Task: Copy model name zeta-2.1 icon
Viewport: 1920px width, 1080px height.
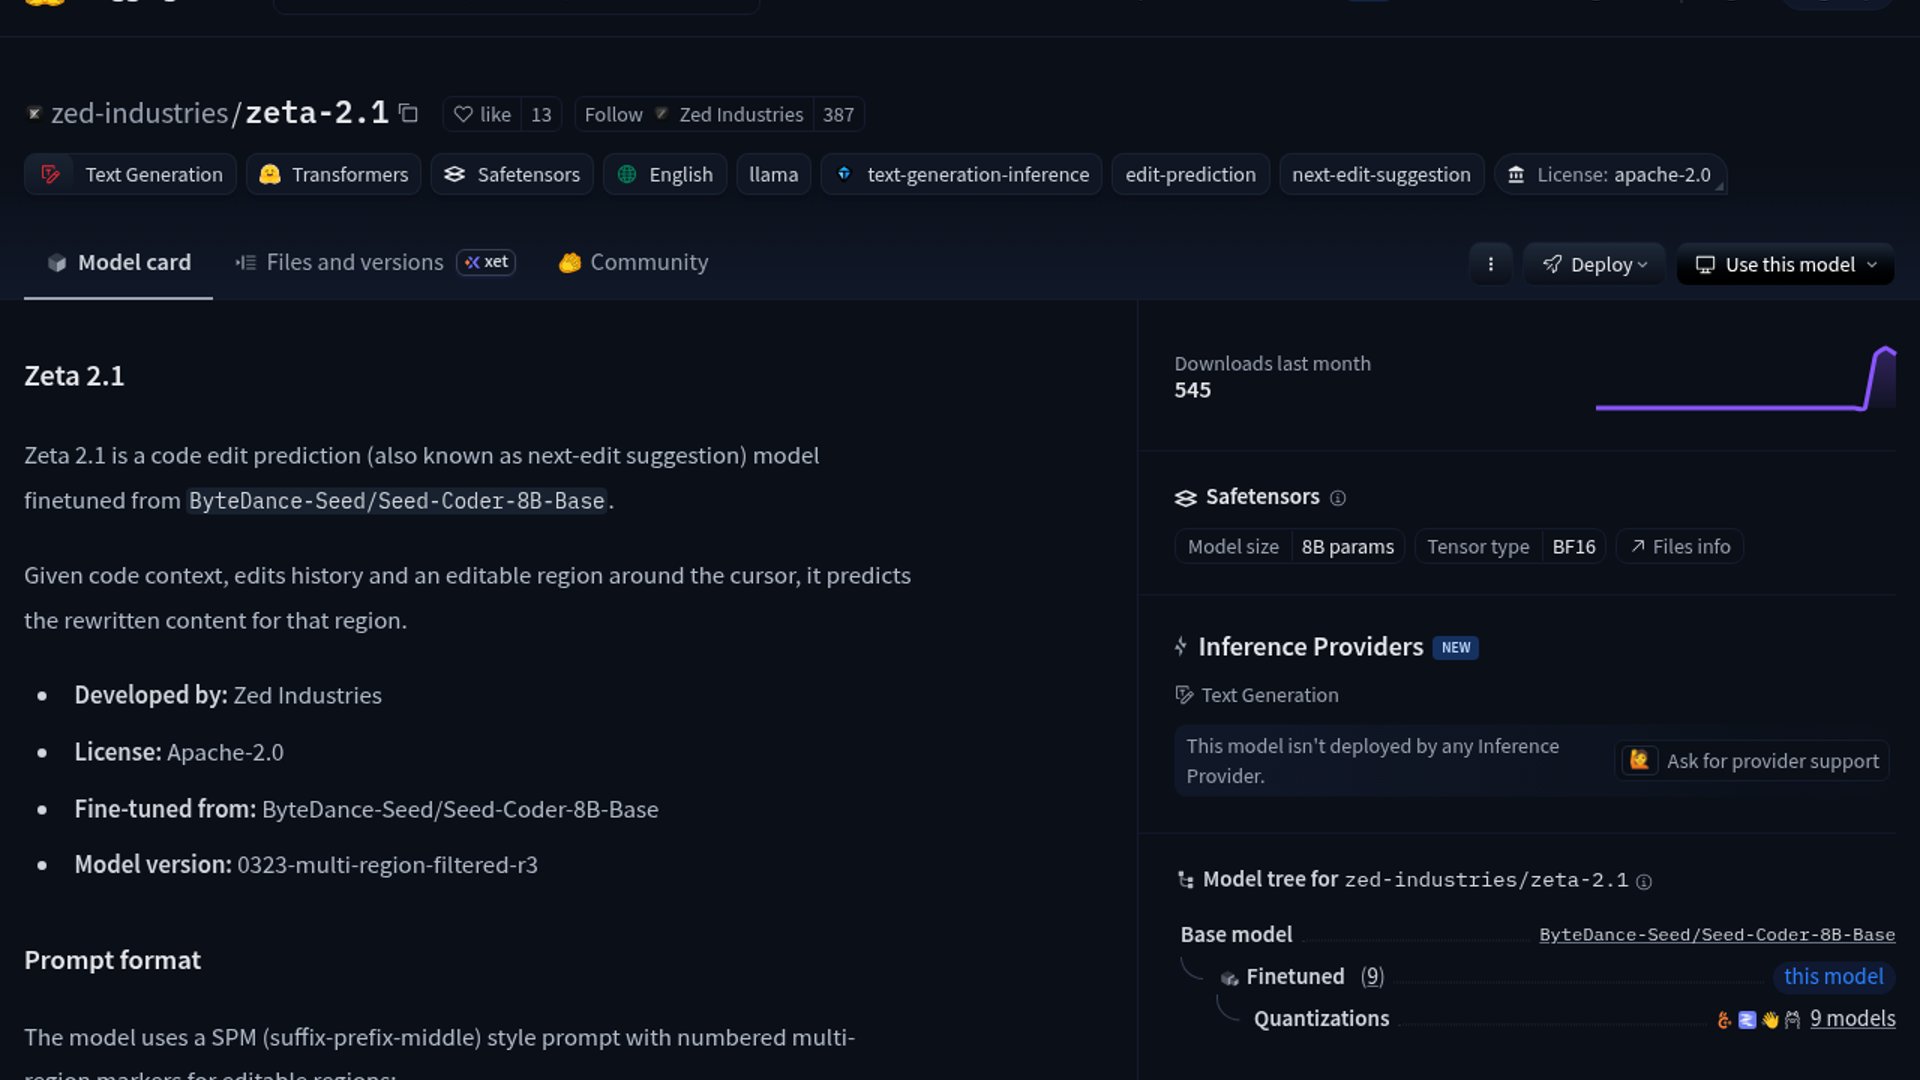Action: click(408, 113)
